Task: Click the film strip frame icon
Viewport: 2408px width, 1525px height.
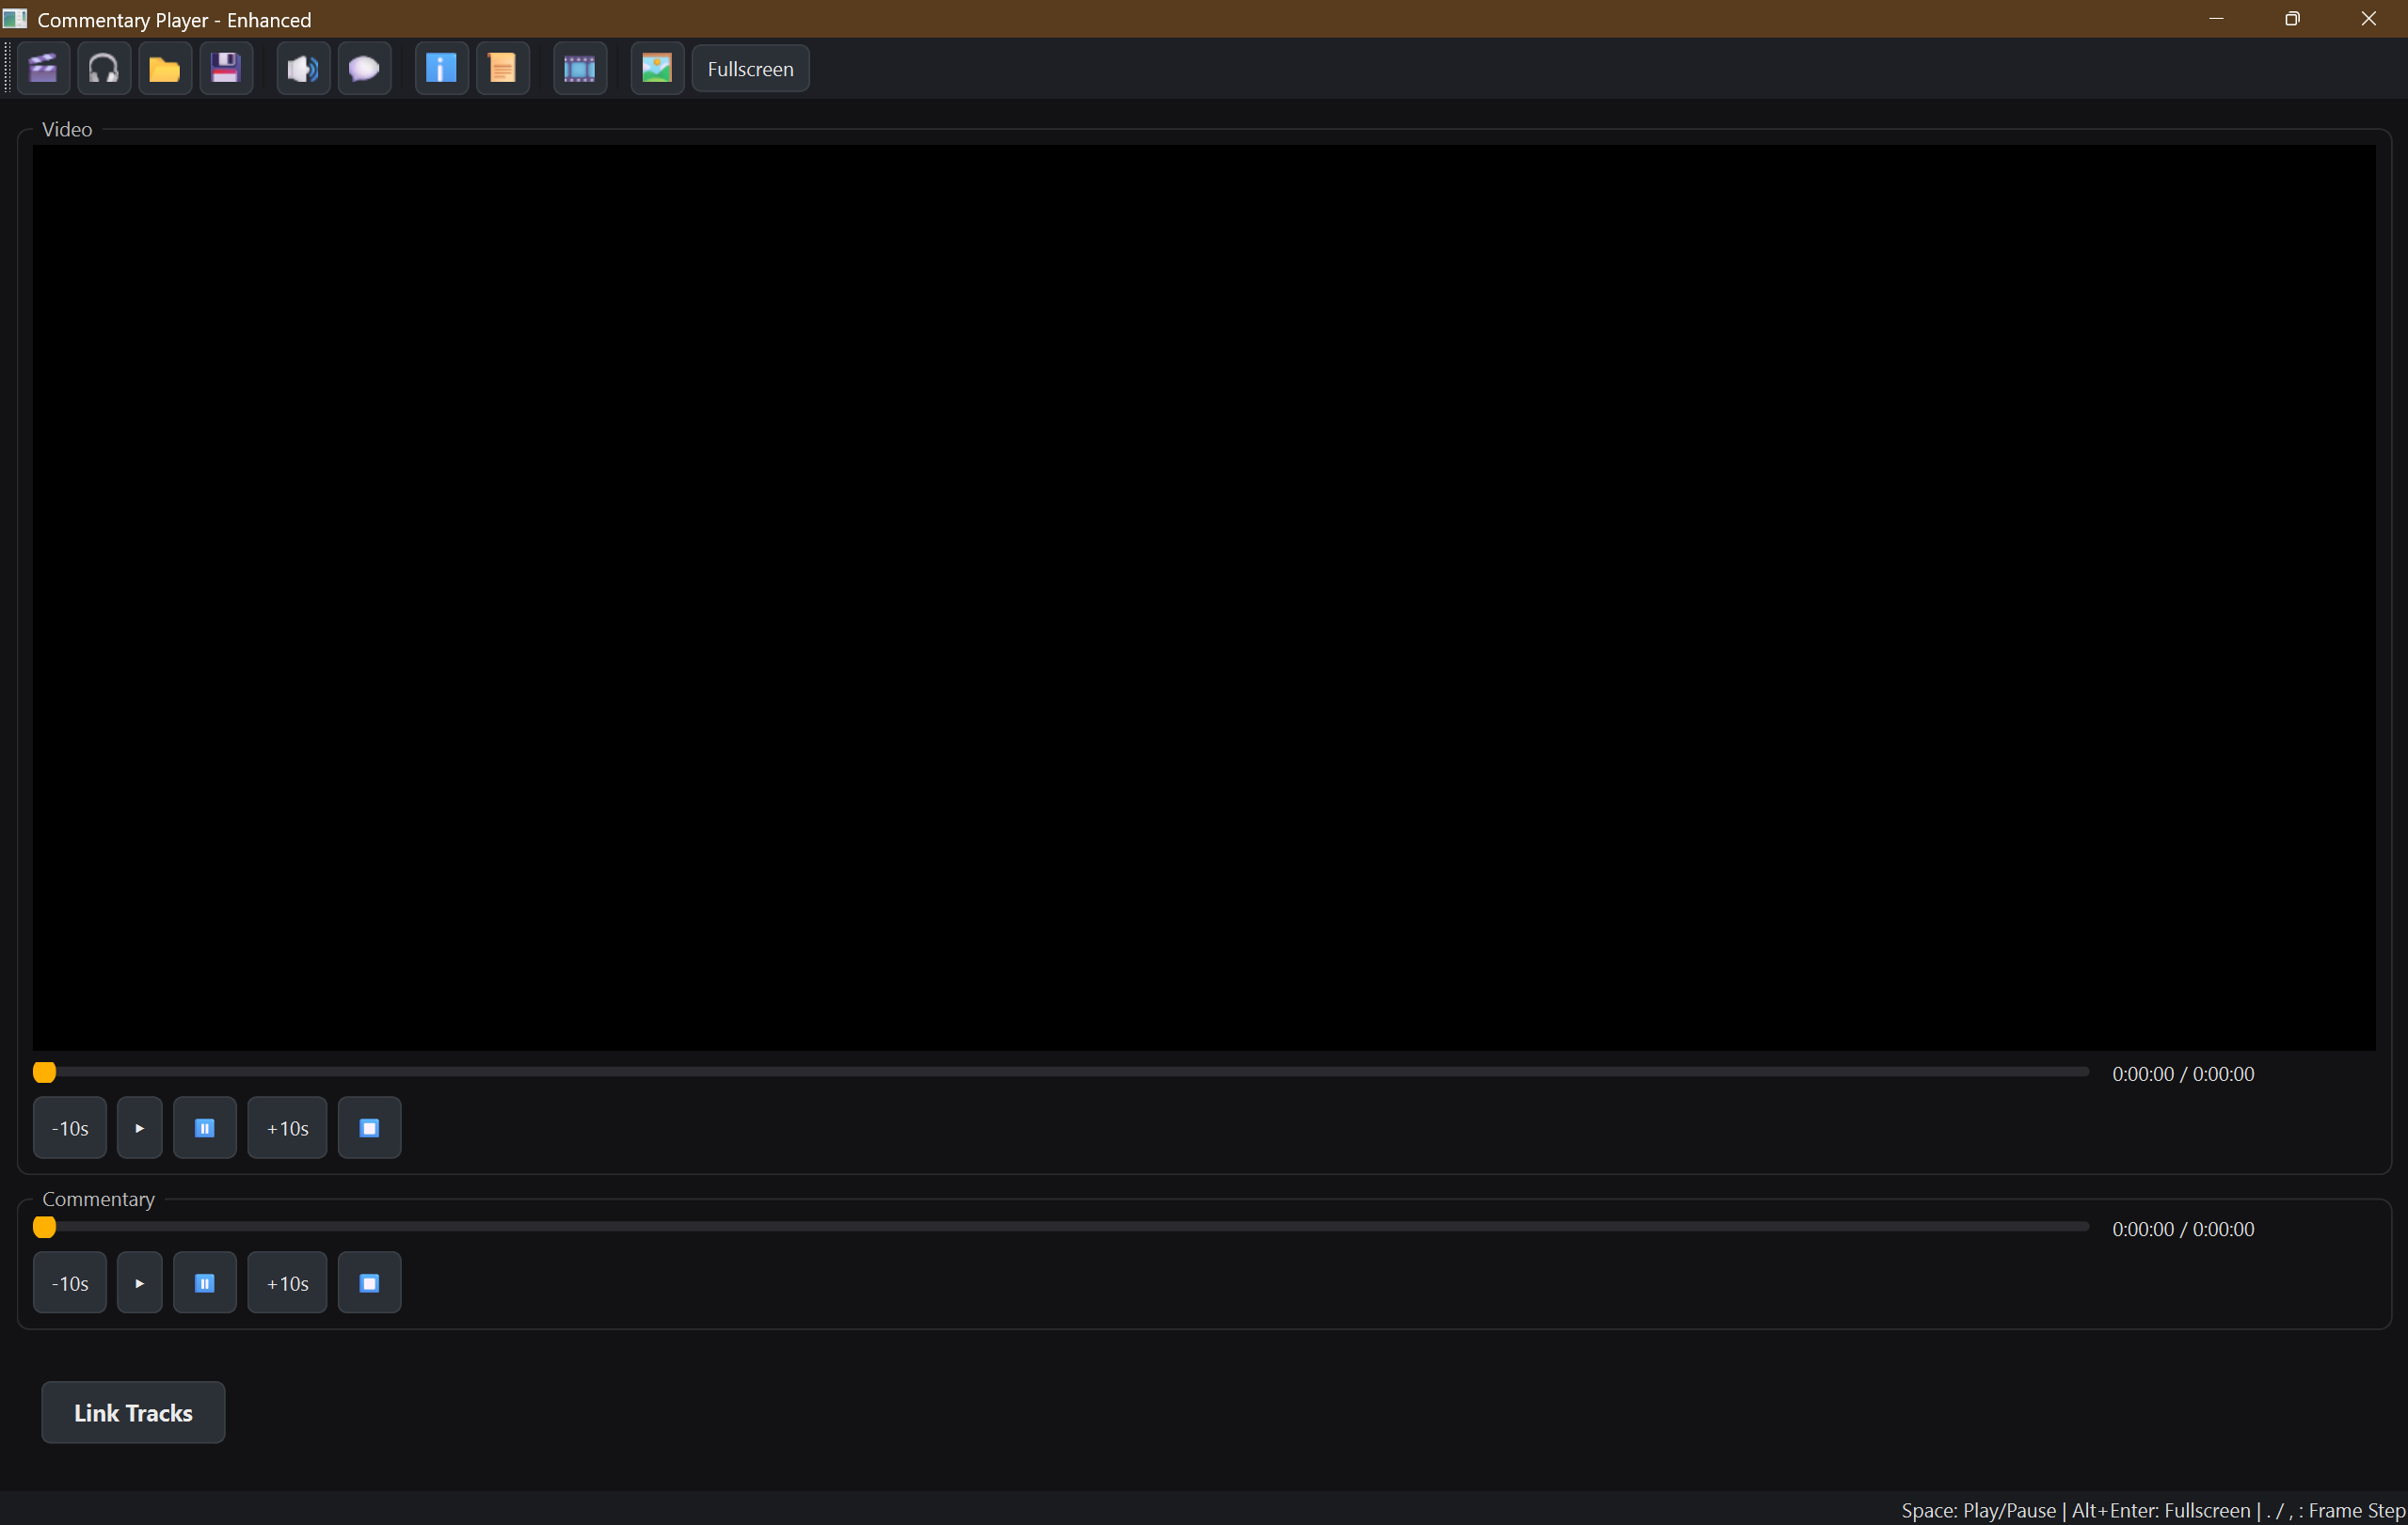Action: 580,69
